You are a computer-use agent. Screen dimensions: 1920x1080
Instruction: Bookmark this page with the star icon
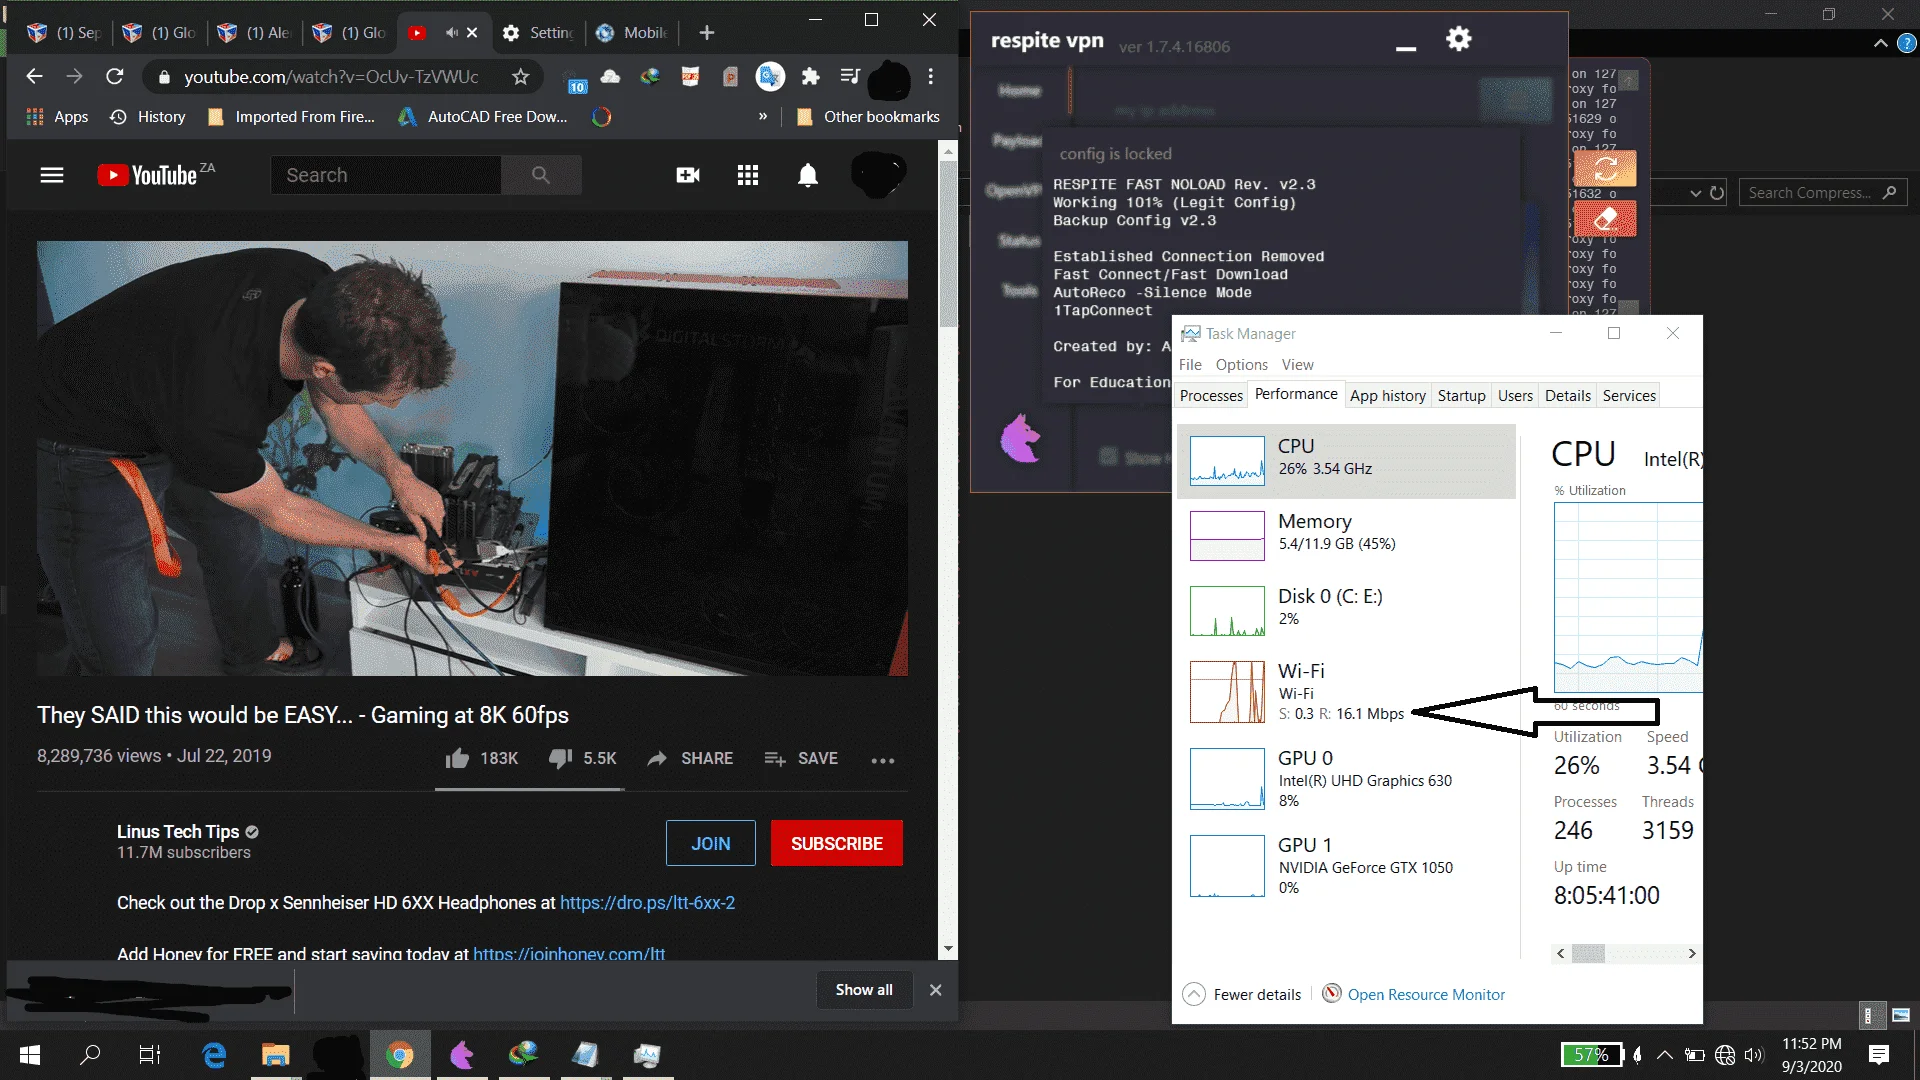point(520,76)
